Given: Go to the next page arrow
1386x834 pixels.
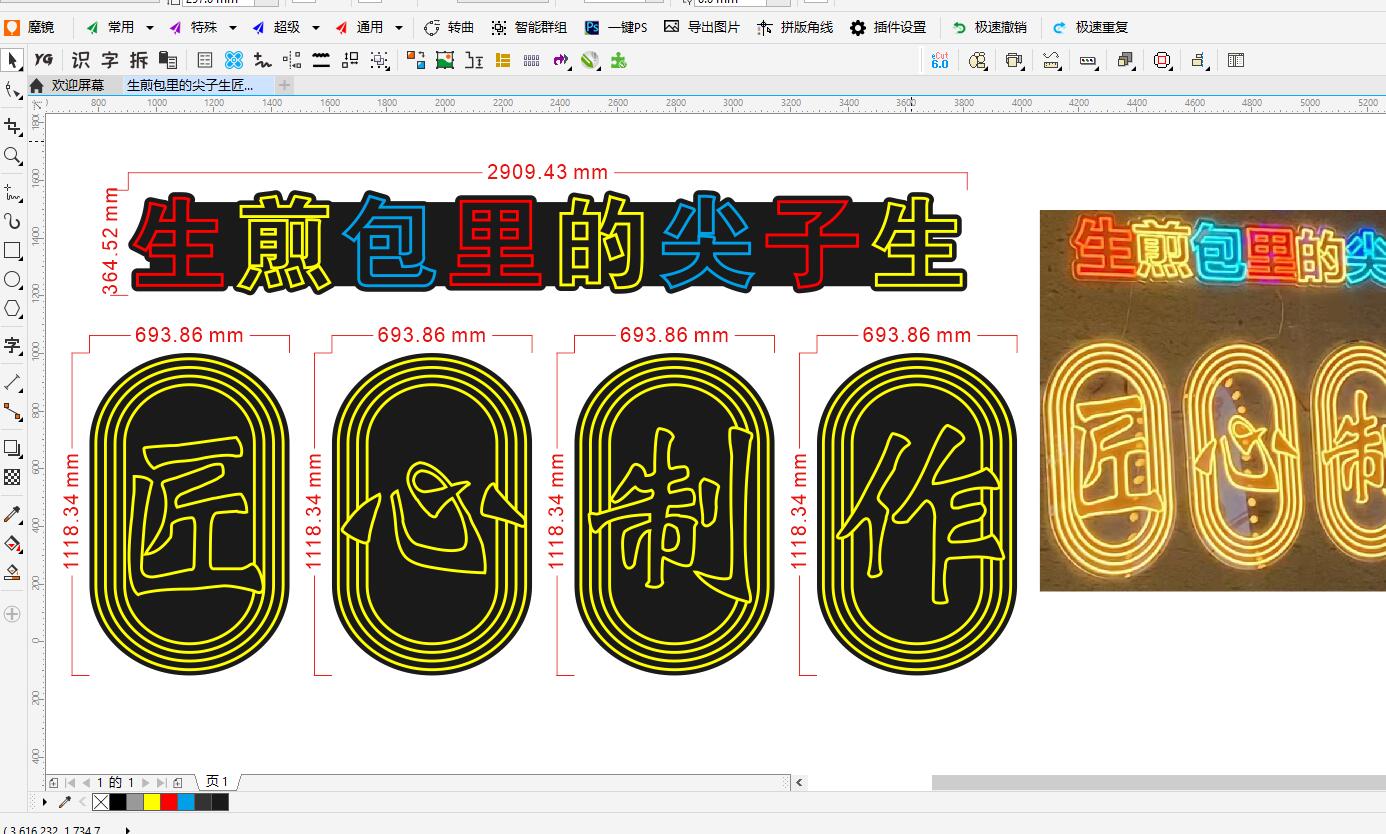Looking at the screenshot, I should click(x=146, y=783).
